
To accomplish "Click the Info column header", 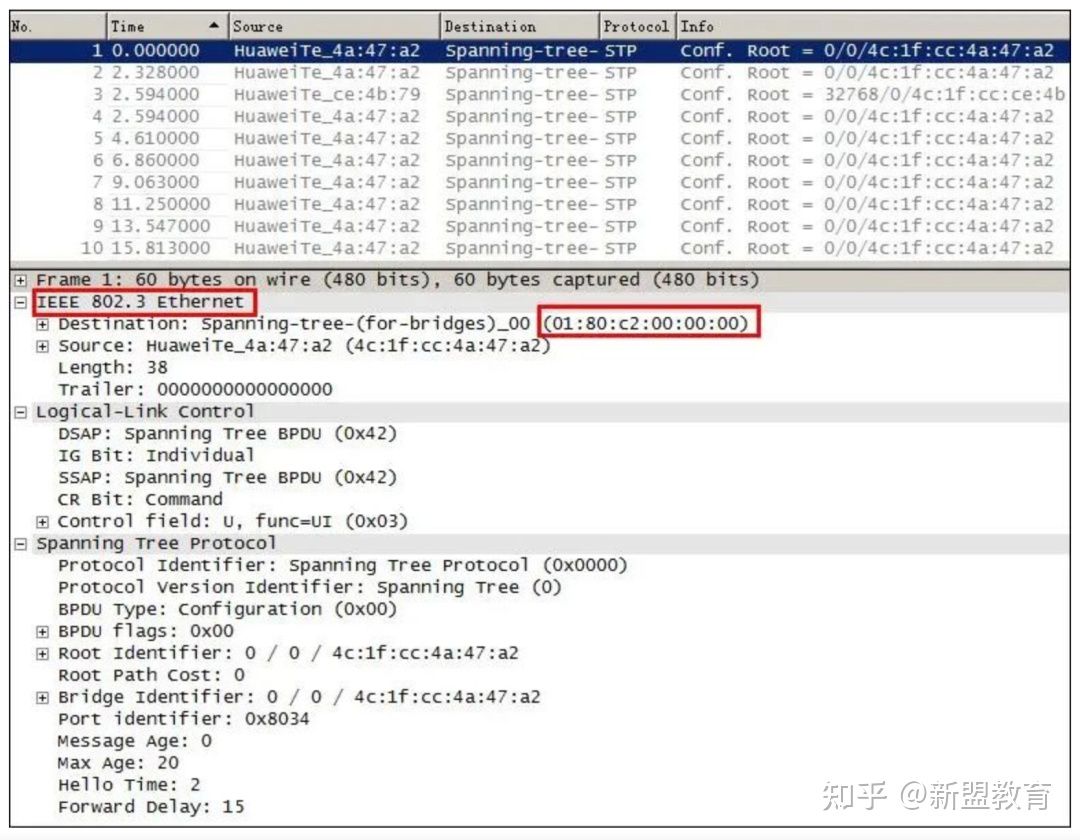I will (870, 27).
